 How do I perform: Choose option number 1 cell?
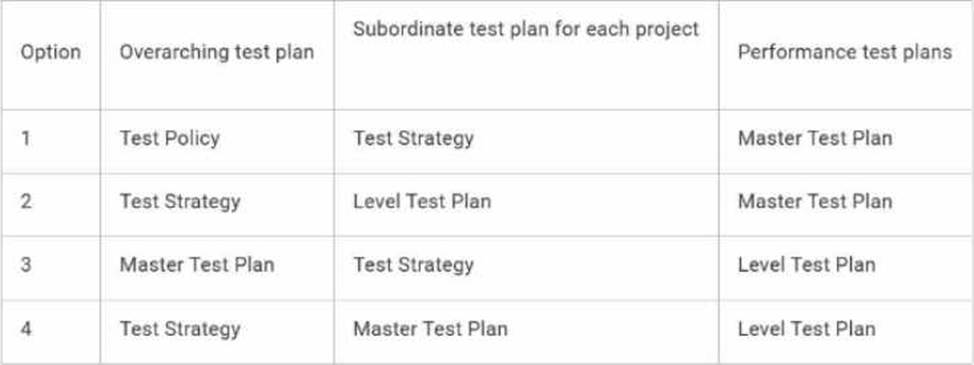25,138
